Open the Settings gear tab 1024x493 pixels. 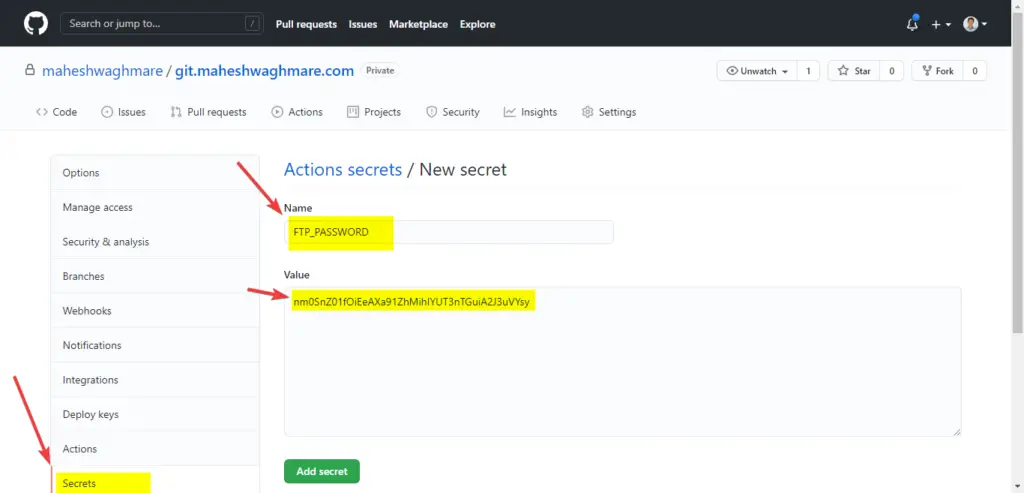pos(609,112)
